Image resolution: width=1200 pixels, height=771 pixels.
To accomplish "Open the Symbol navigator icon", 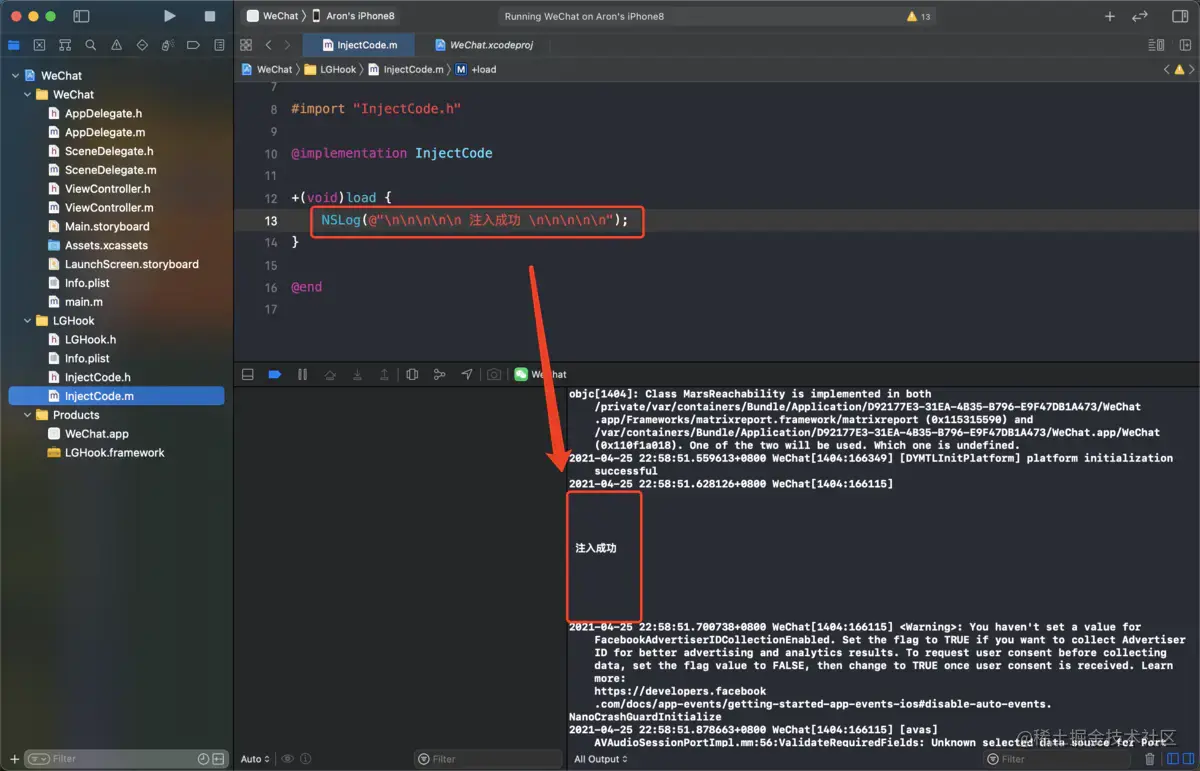I will click(65, 45).
